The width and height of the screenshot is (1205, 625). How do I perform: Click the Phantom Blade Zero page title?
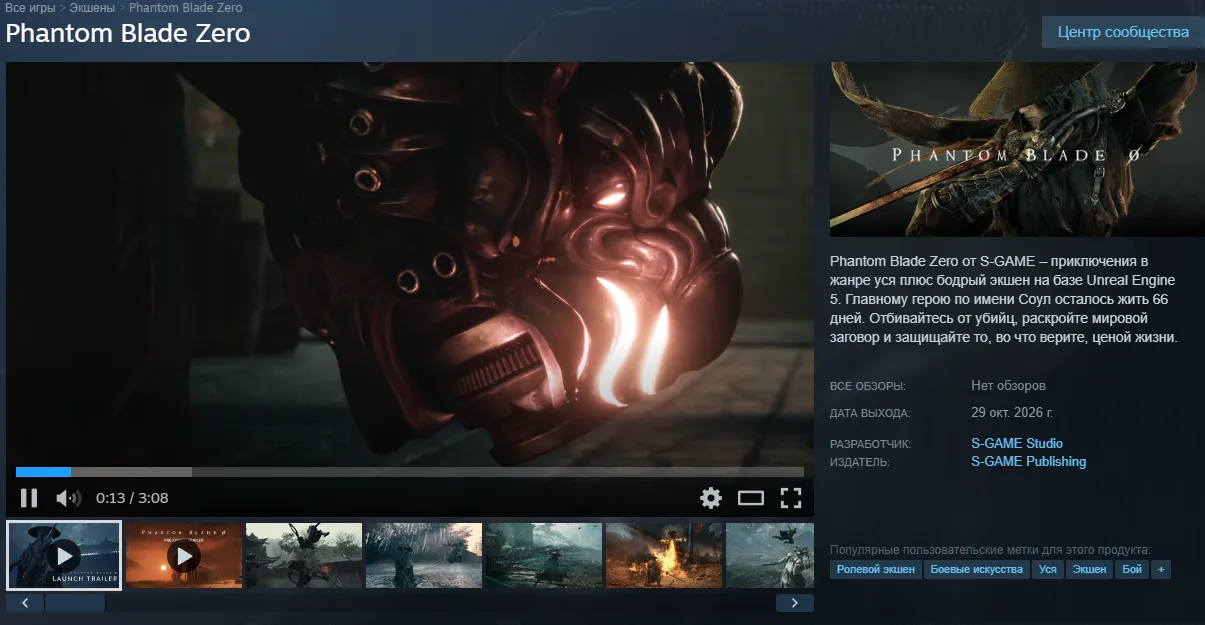point(128,33)
